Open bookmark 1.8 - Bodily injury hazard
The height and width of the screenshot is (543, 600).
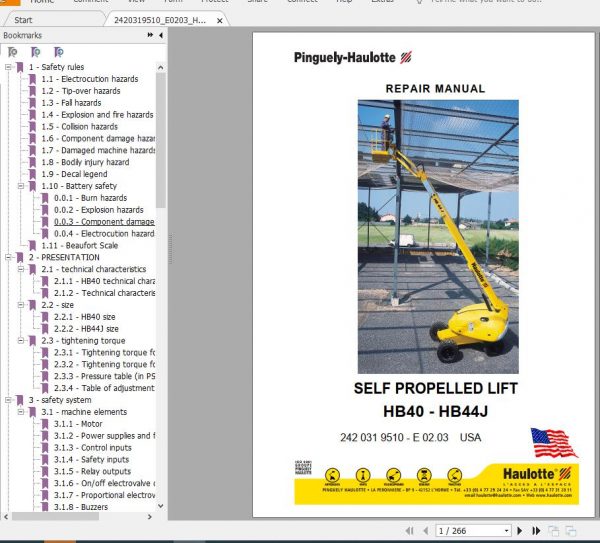point(85,162)
